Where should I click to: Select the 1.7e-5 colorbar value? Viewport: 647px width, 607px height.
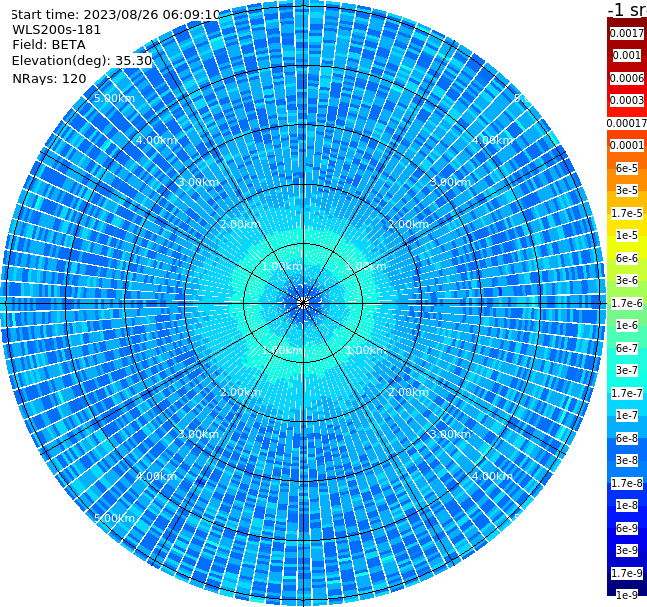click(x=627, y=213)
